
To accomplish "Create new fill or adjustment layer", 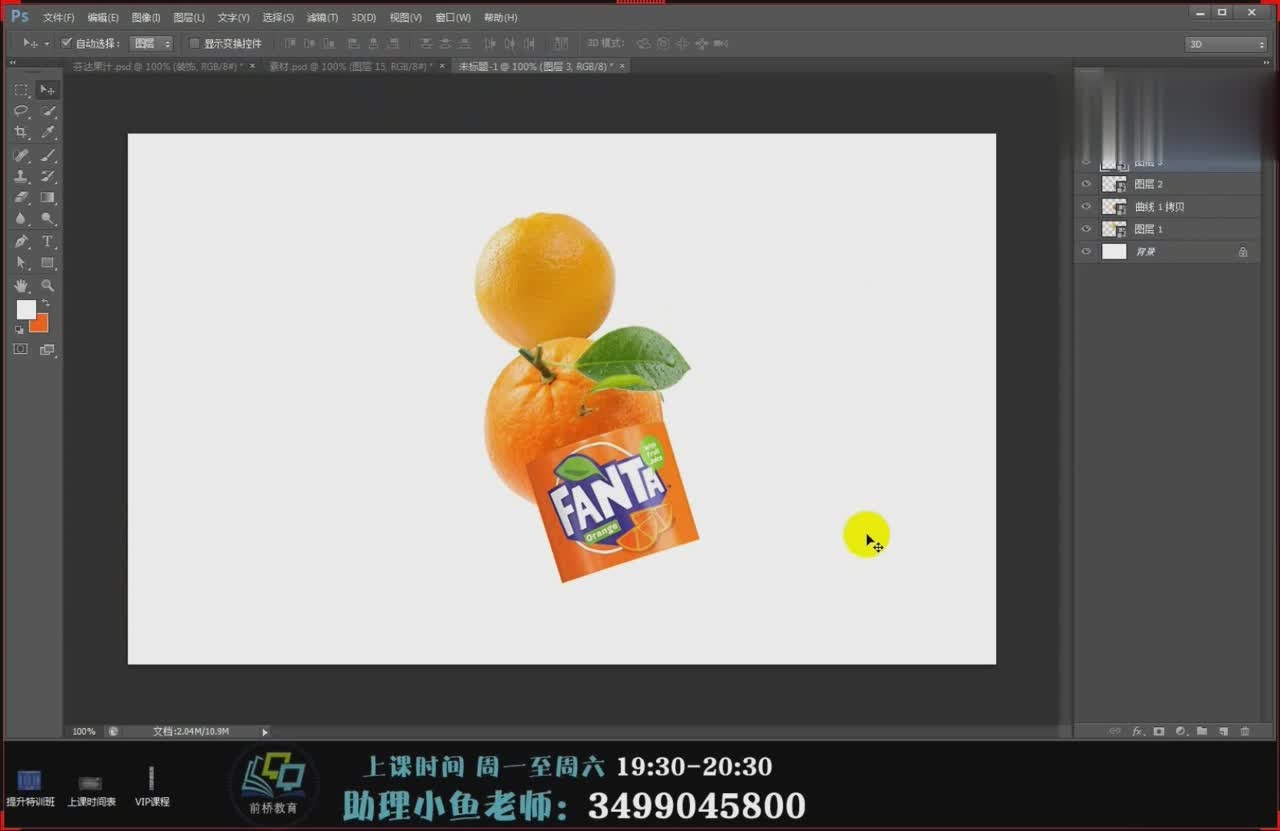I will [1180, 731].
